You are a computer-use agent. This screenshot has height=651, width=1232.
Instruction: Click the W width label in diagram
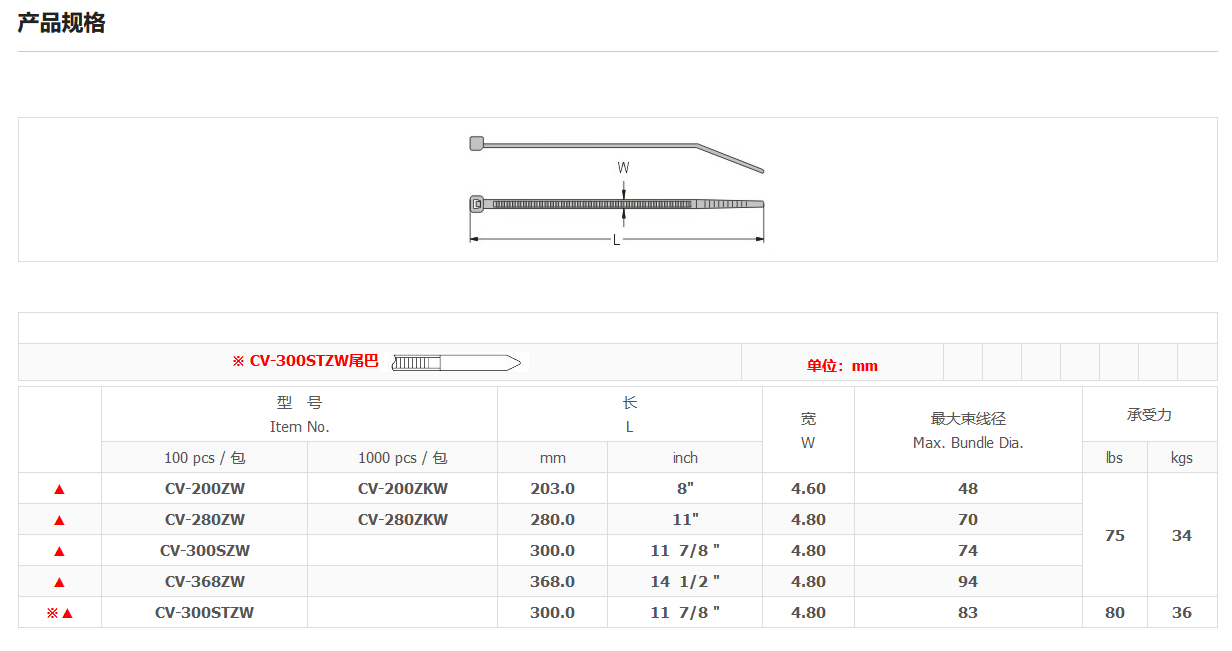(x=623, y=168)
